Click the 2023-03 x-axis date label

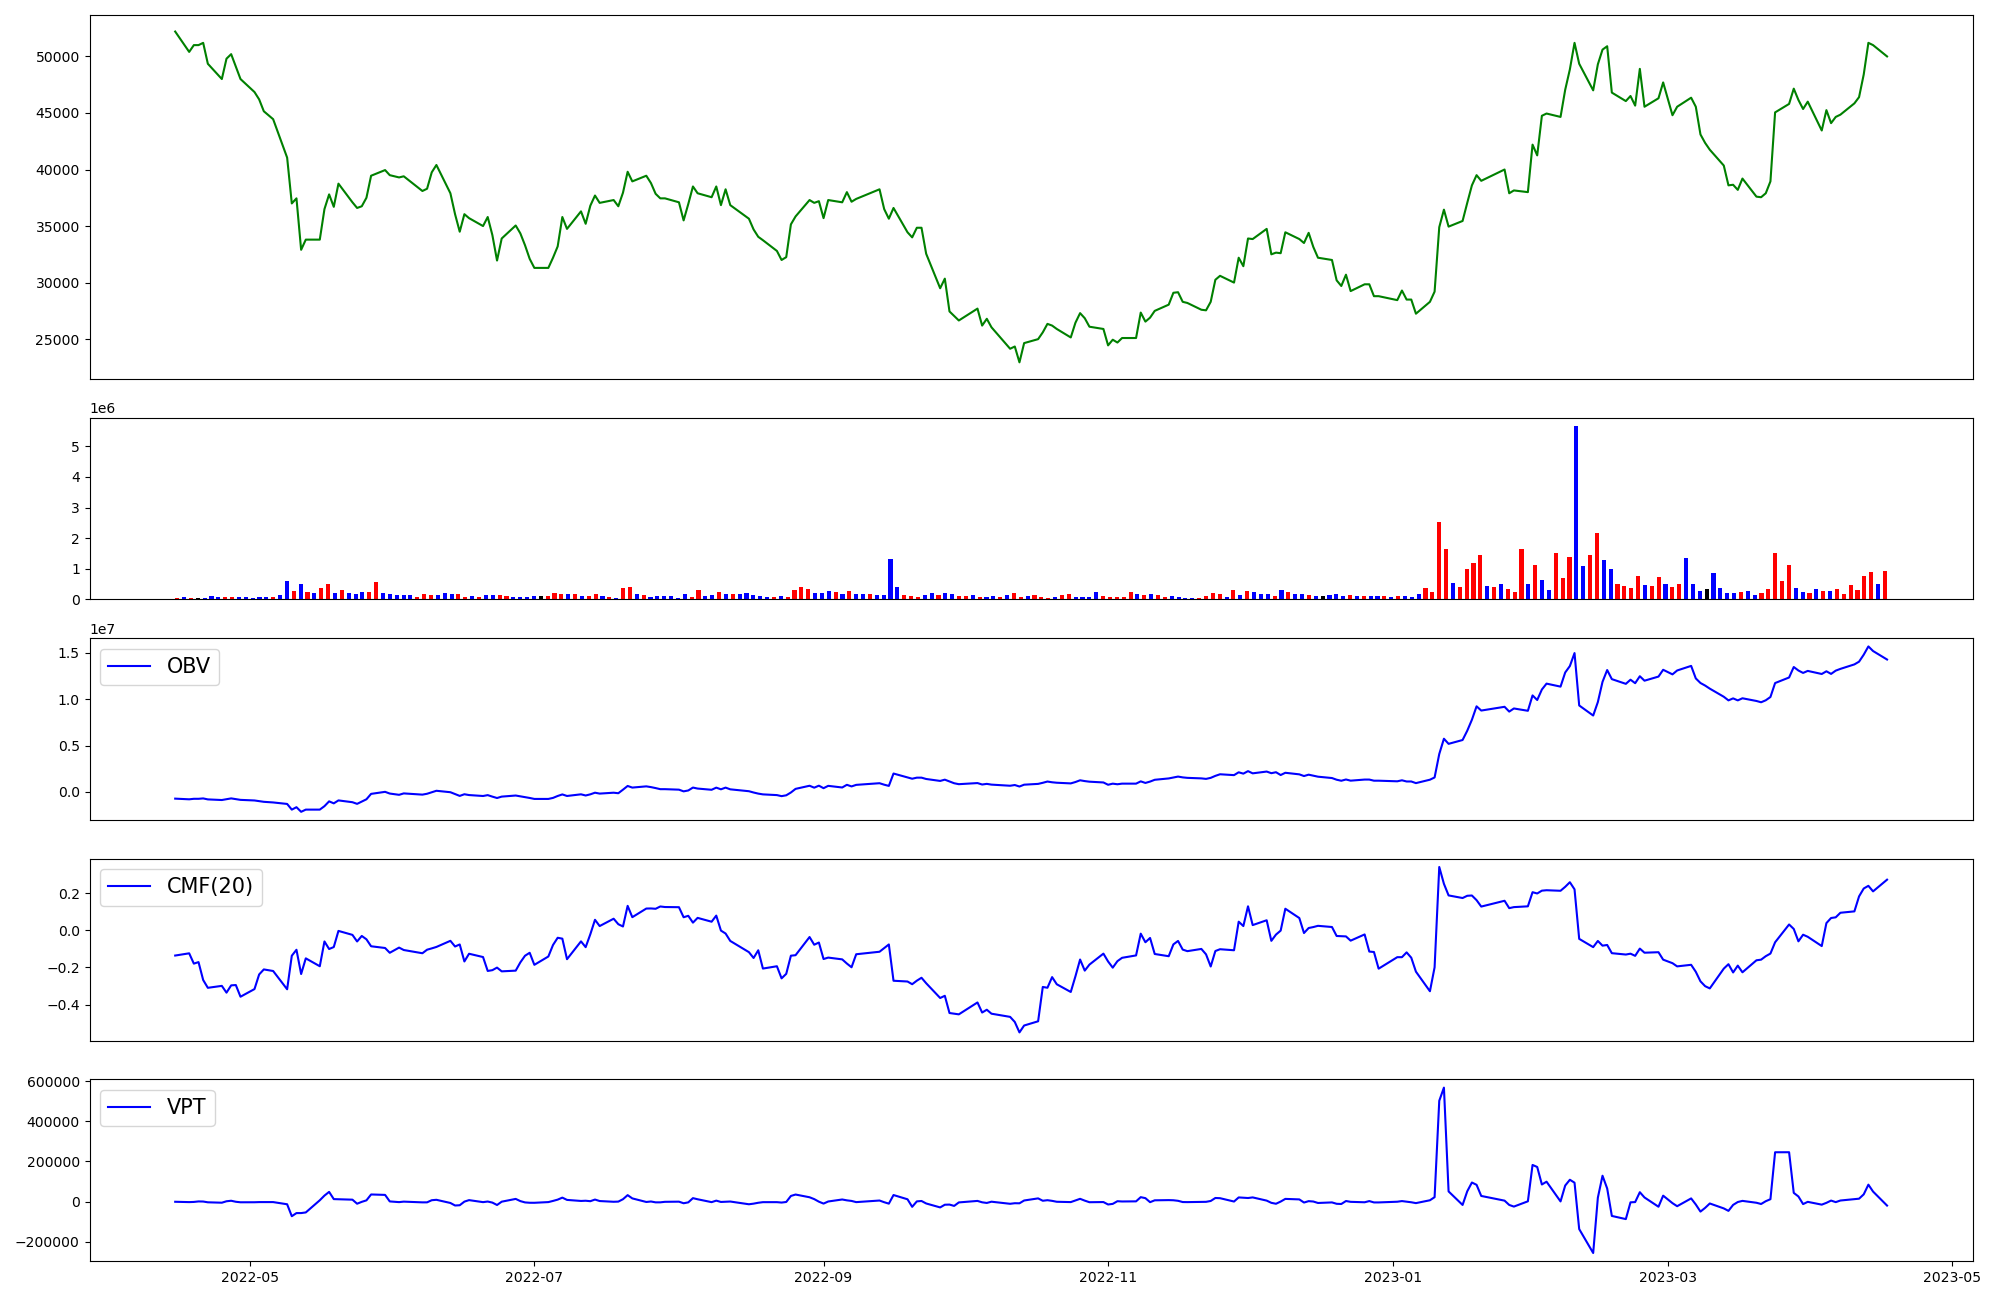1667,1276
